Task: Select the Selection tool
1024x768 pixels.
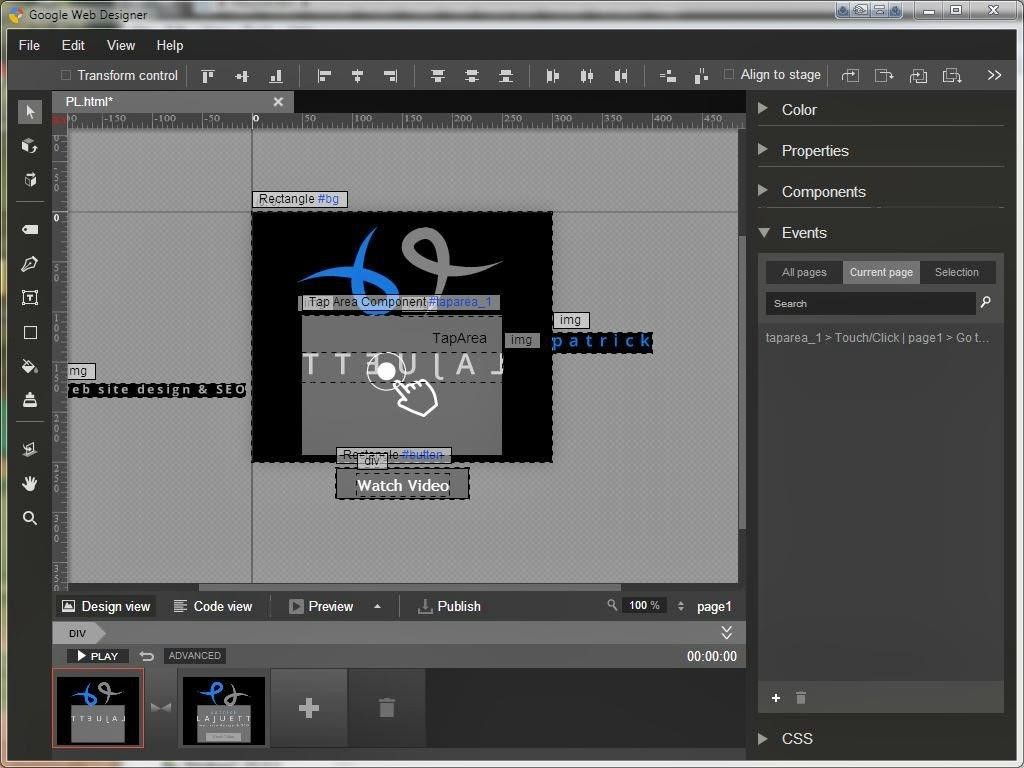Action: (x=29, y=111)
